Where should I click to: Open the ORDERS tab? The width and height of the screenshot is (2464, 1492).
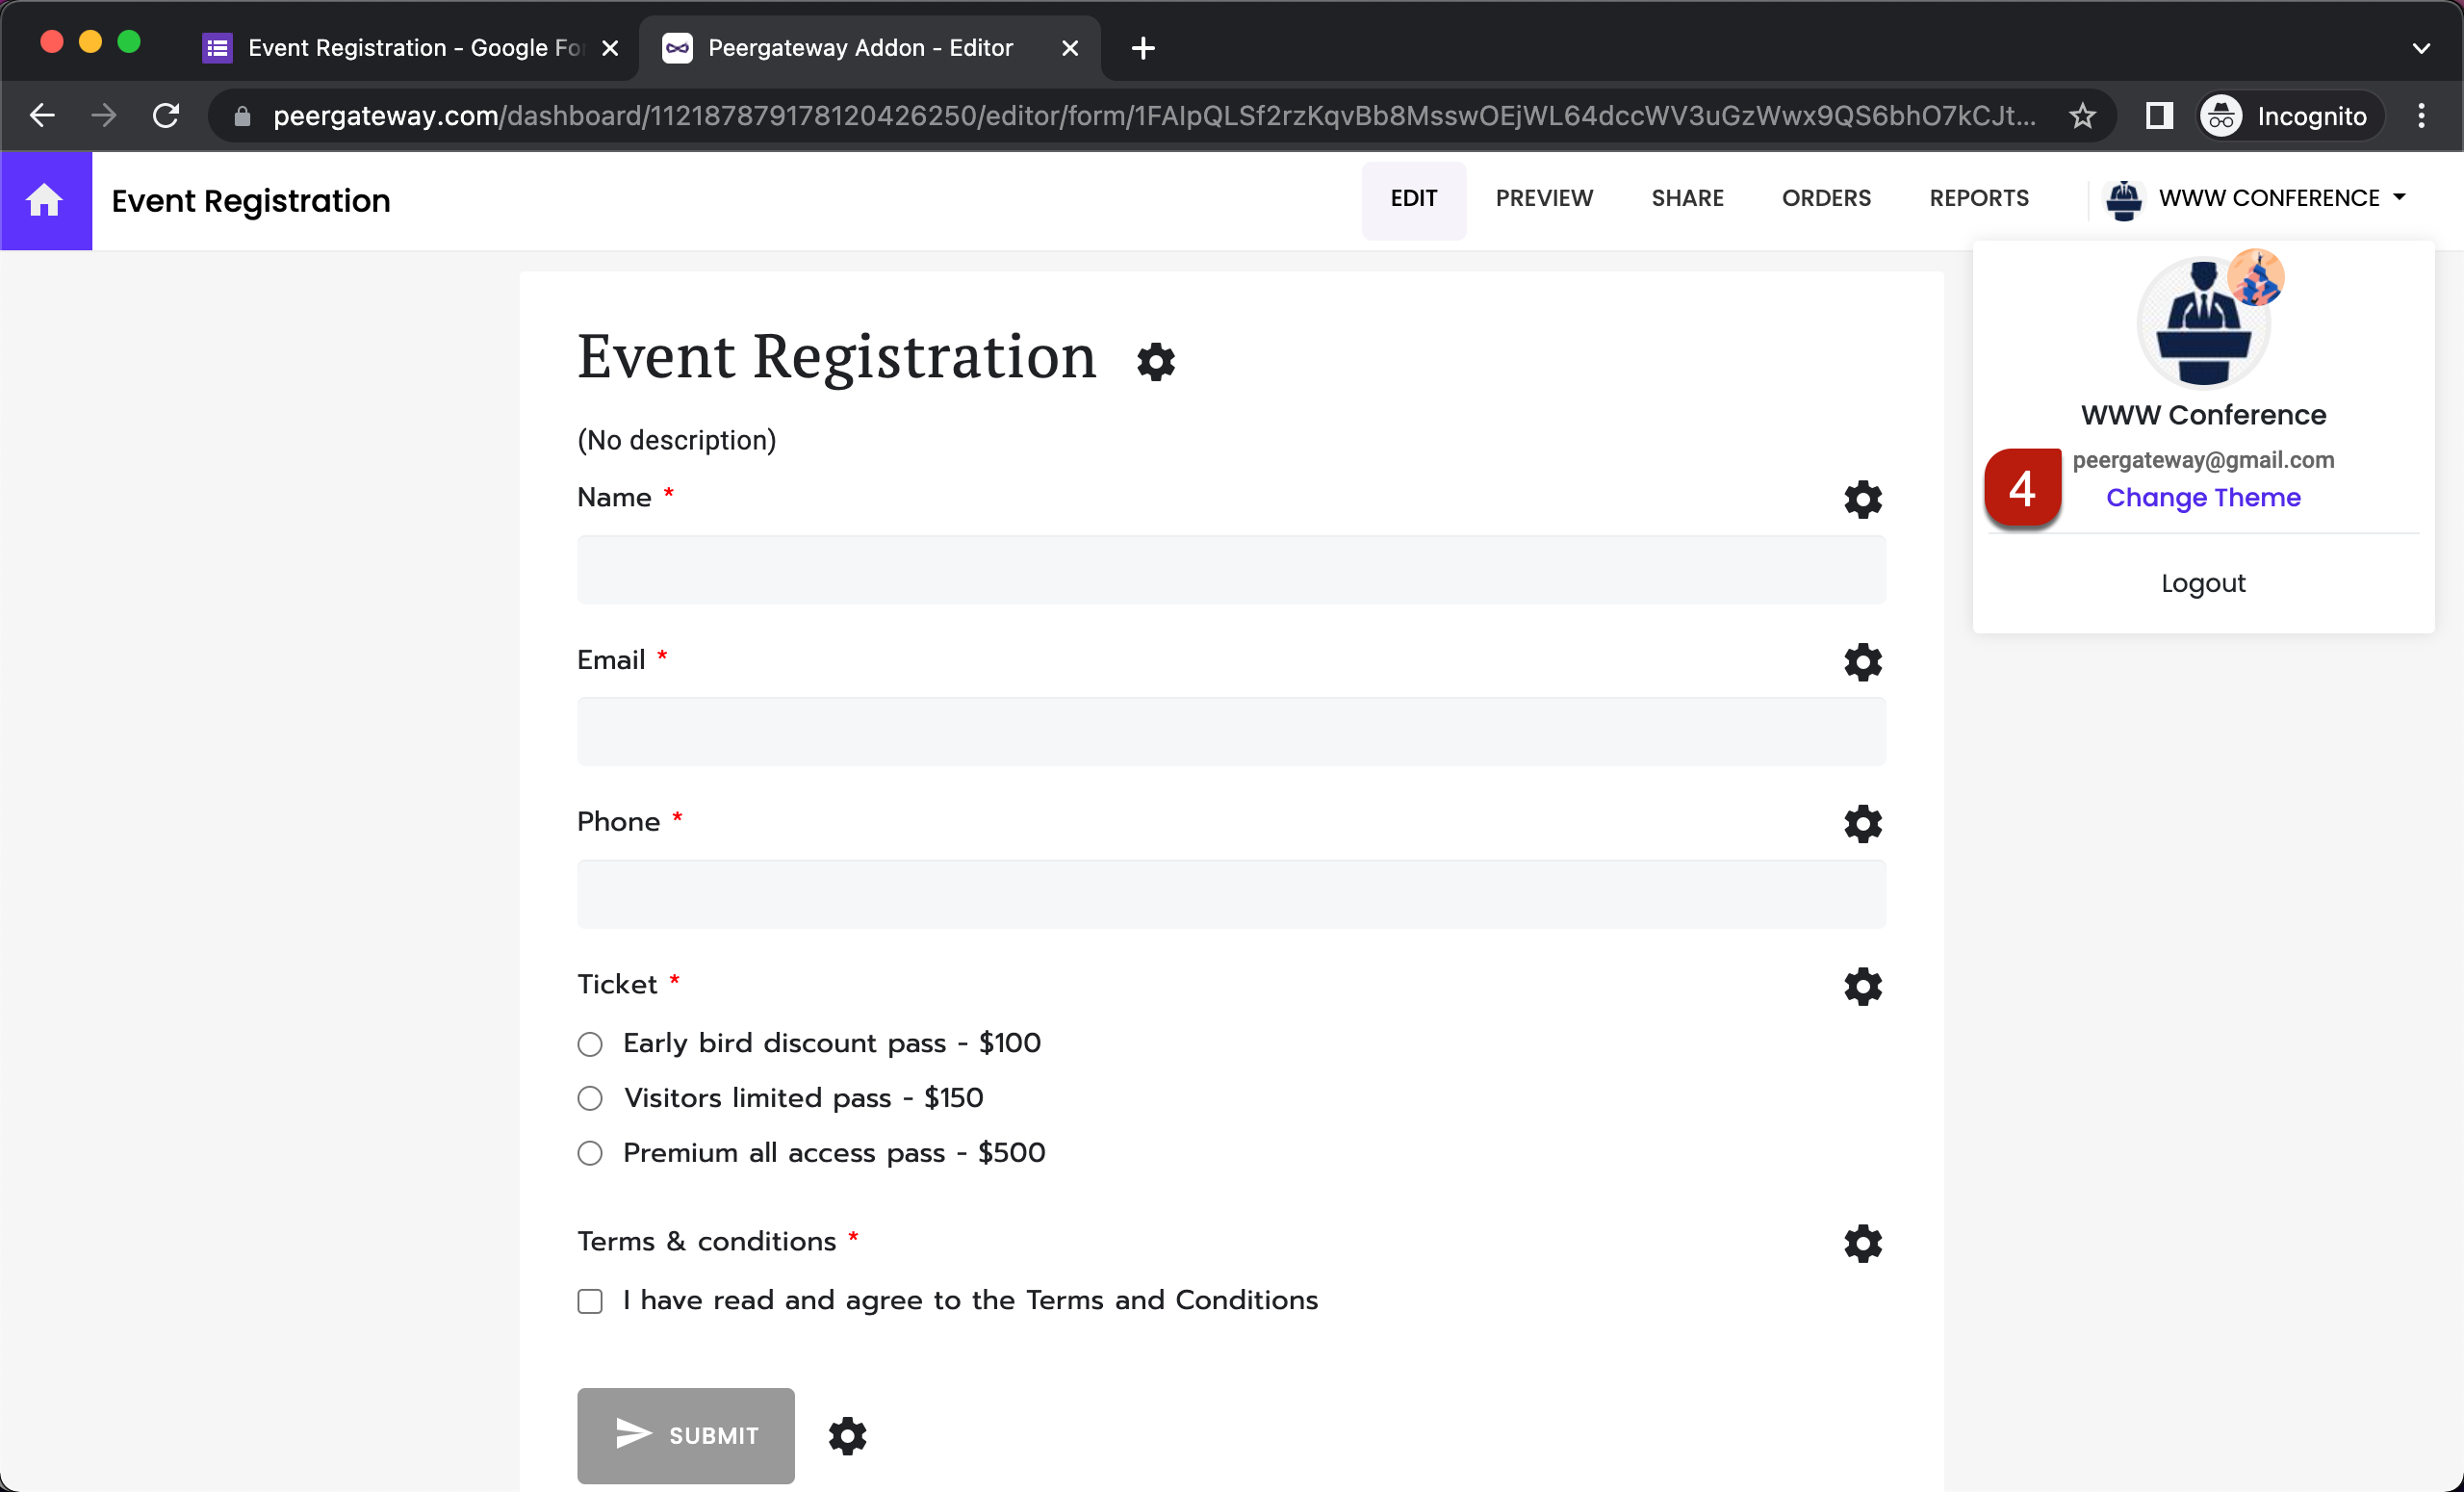click(1825, 198)
